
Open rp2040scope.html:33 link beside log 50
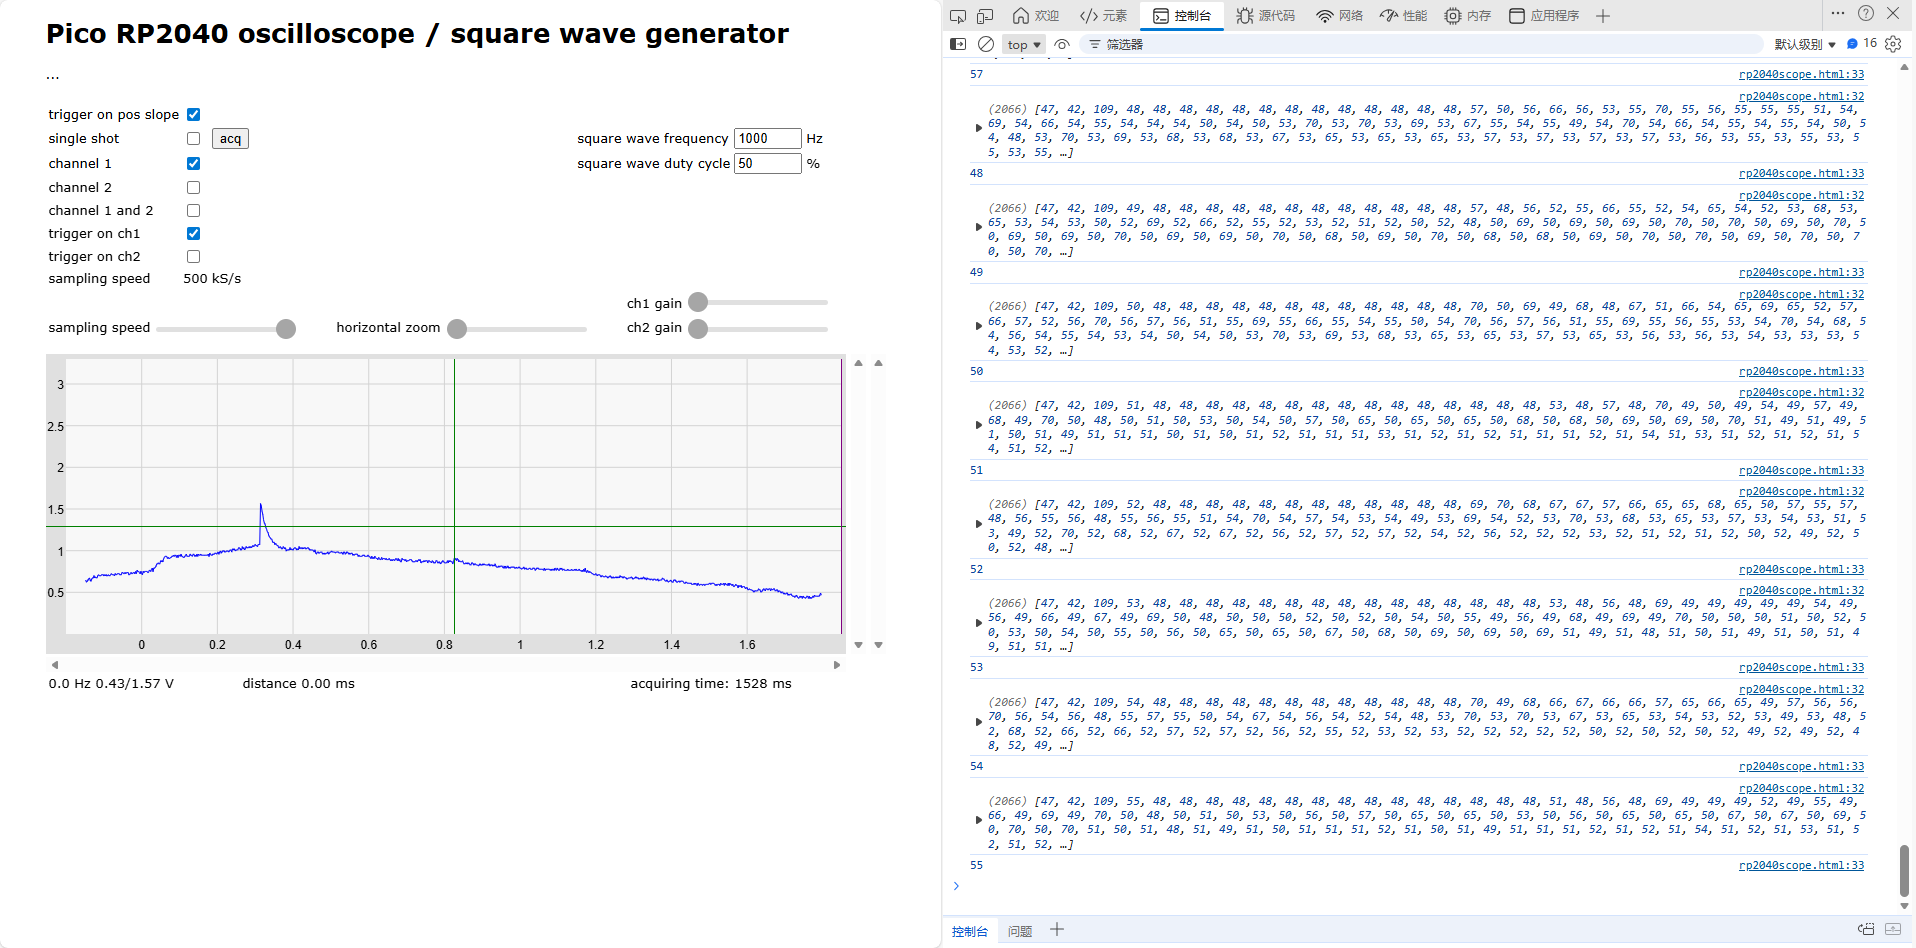click(1801, 372)
